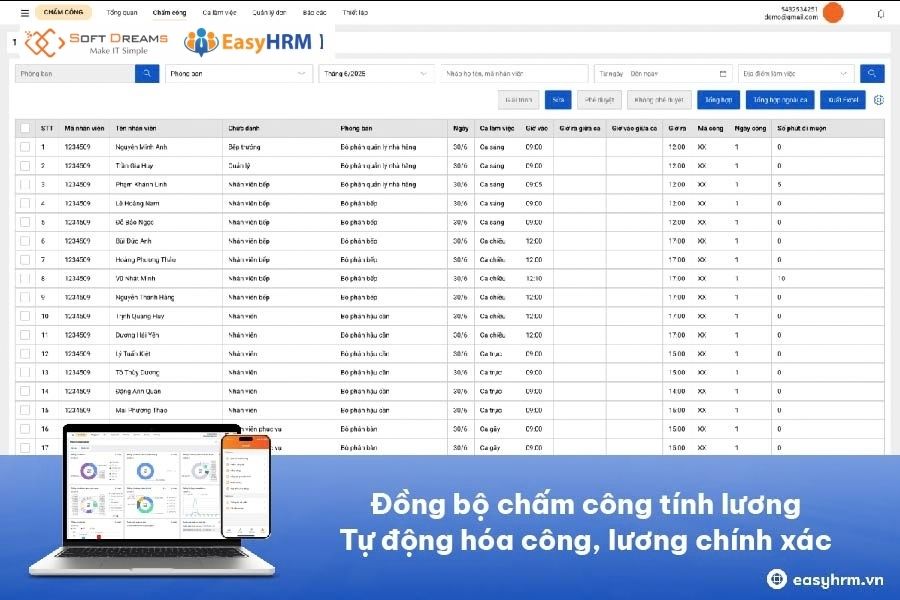Click the employee name or code search field

click(514, 73)
